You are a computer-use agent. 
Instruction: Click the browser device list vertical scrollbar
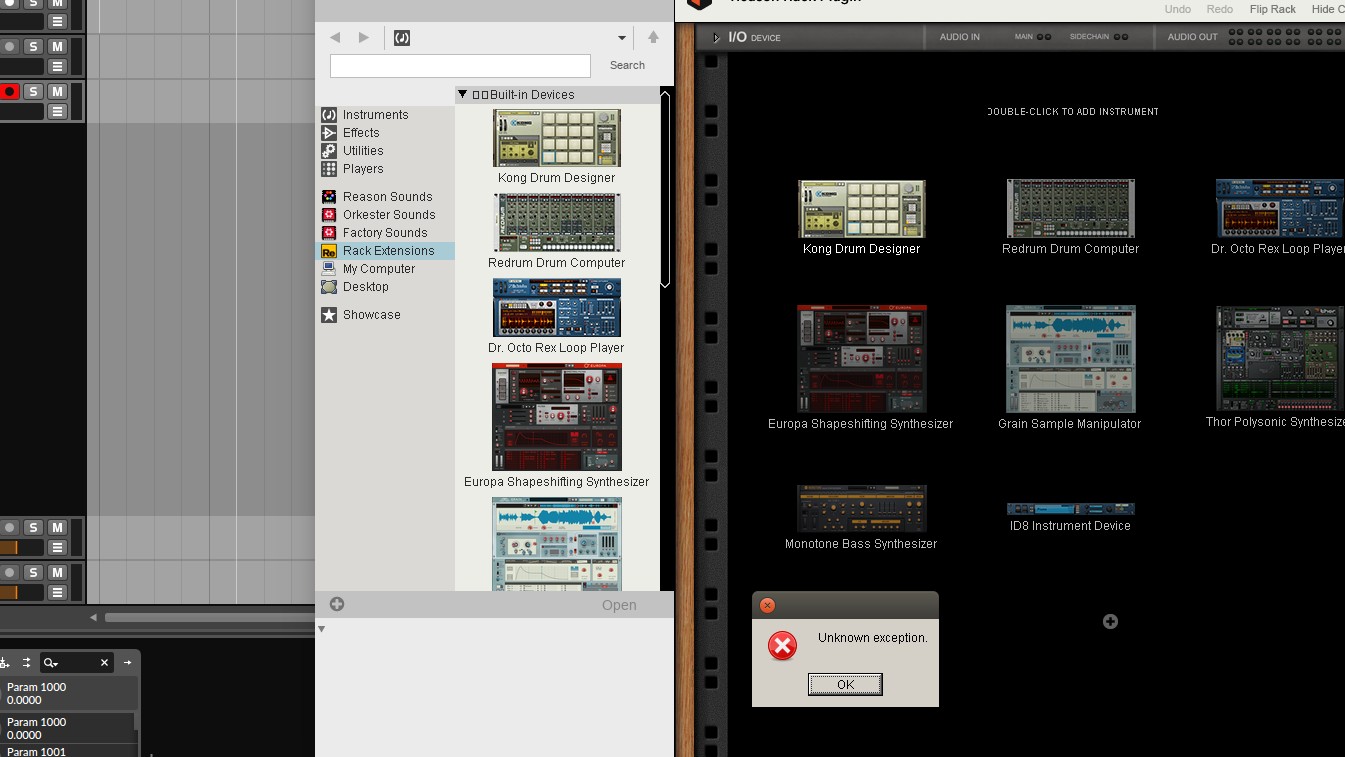(666, 190)
